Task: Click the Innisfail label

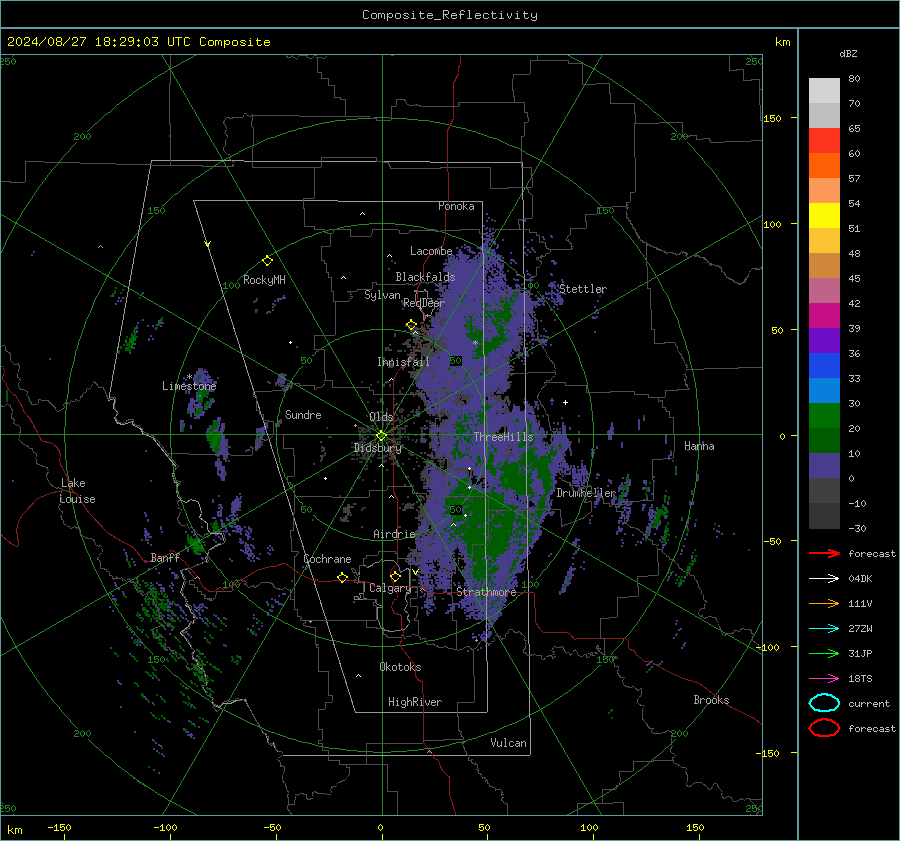Action: point(403,362)
